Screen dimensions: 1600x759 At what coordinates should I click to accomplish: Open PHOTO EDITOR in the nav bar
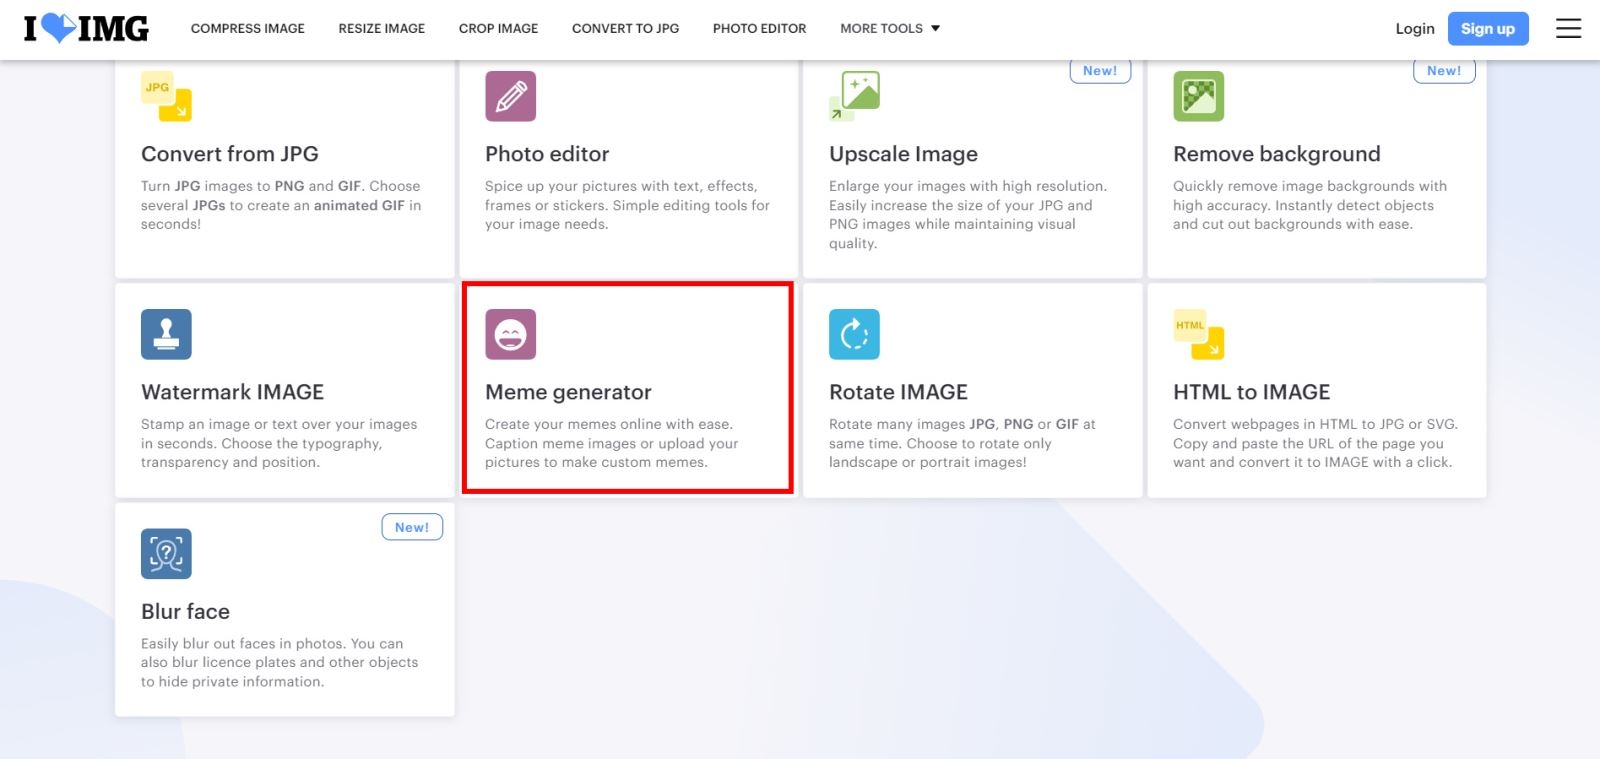pos(759,28)
